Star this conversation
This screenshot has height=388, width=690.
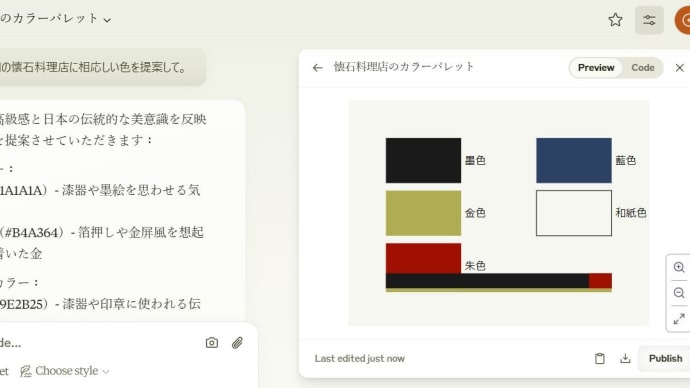[x=615, y=20]
